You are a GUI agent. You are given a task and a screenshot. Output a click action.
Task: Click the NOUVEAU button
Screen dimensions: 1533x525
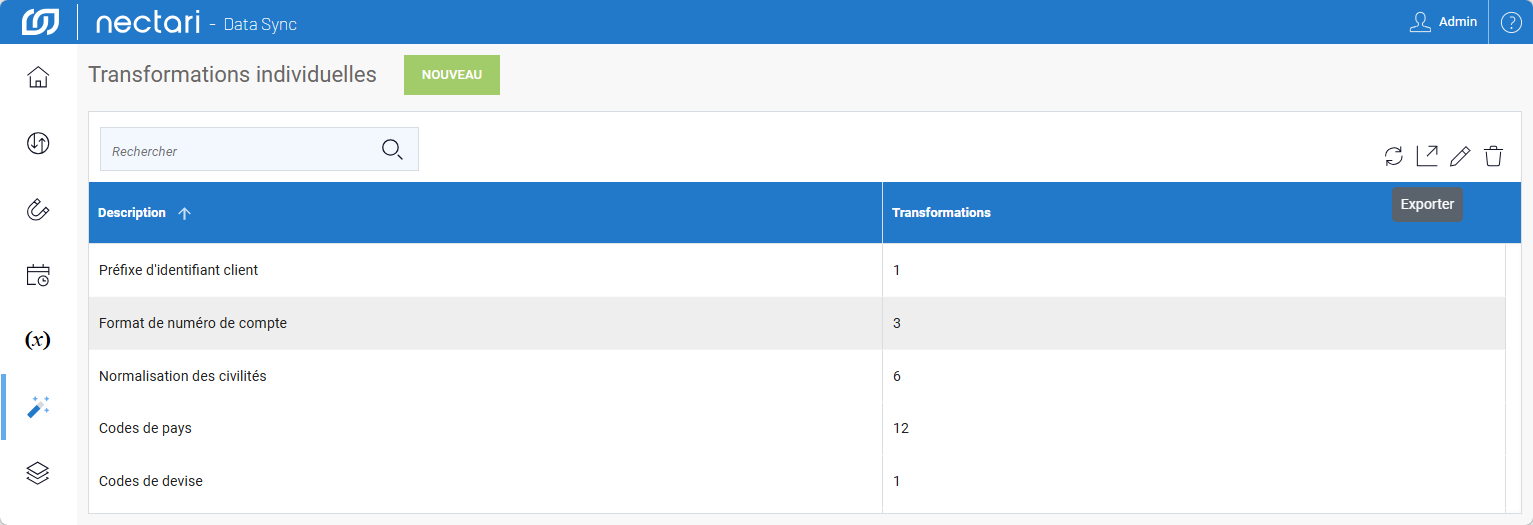coord(452,75)
